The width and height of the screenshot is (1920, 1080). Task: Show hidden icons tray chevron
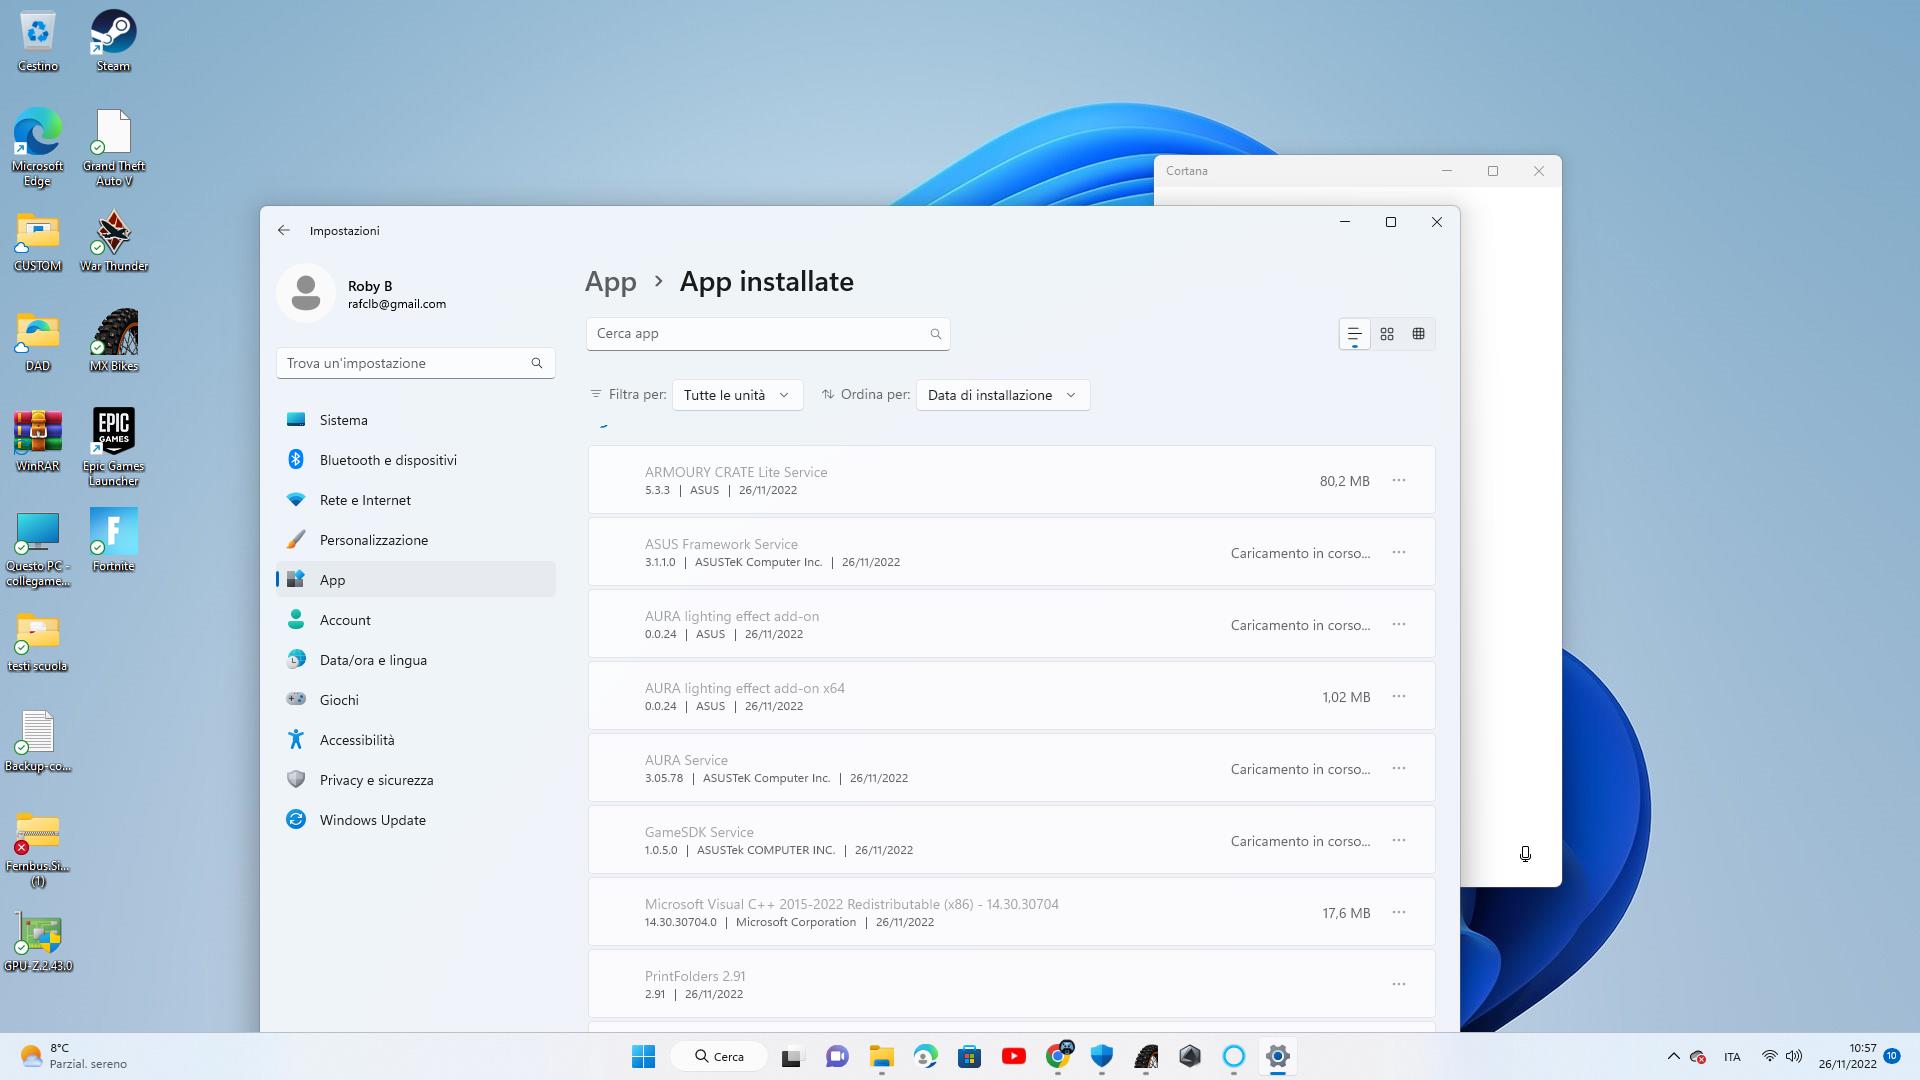(x=1673, y=1056)
